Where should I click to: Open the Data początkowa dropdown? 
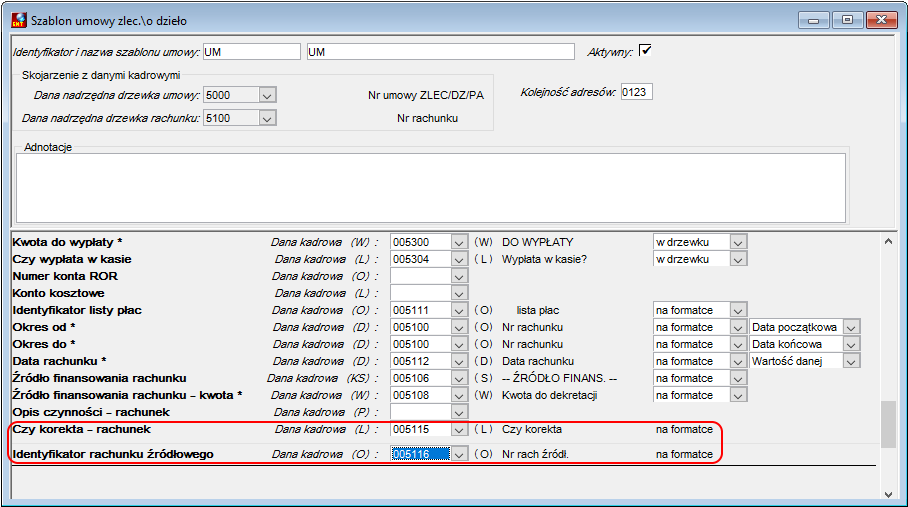point(851,328)
